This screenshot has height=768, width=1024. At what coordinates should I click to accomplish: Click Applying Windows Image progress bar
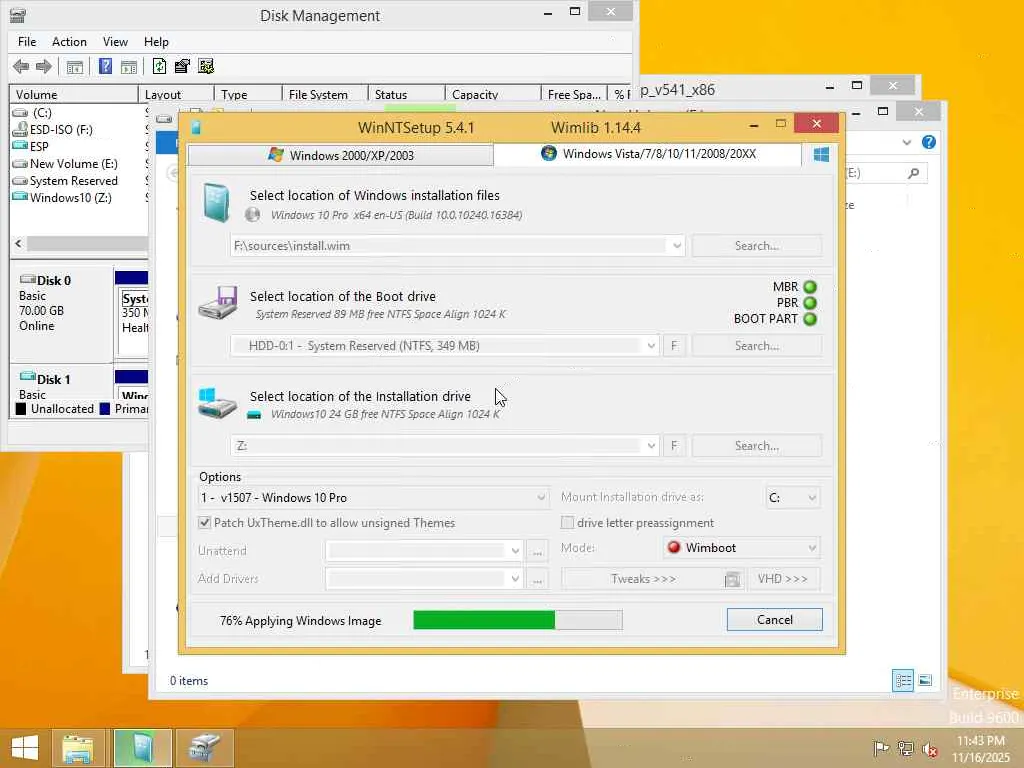click(518, 620)
